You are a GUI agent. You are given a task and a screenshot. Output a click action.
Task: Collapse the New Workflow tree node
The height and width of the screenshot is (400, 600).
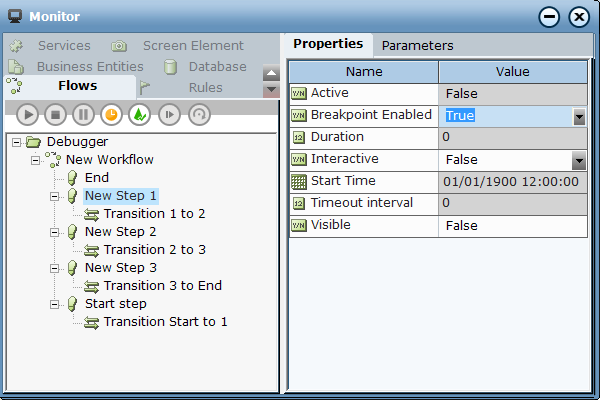point(35,160)
